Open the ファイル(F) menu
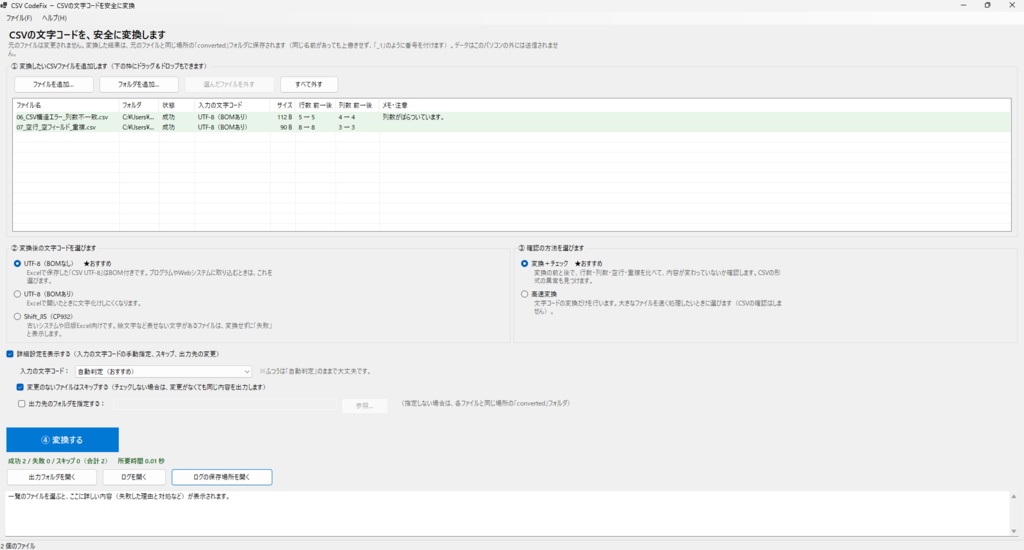Viewport: 1024px width, 550px height. coord(19,18)
